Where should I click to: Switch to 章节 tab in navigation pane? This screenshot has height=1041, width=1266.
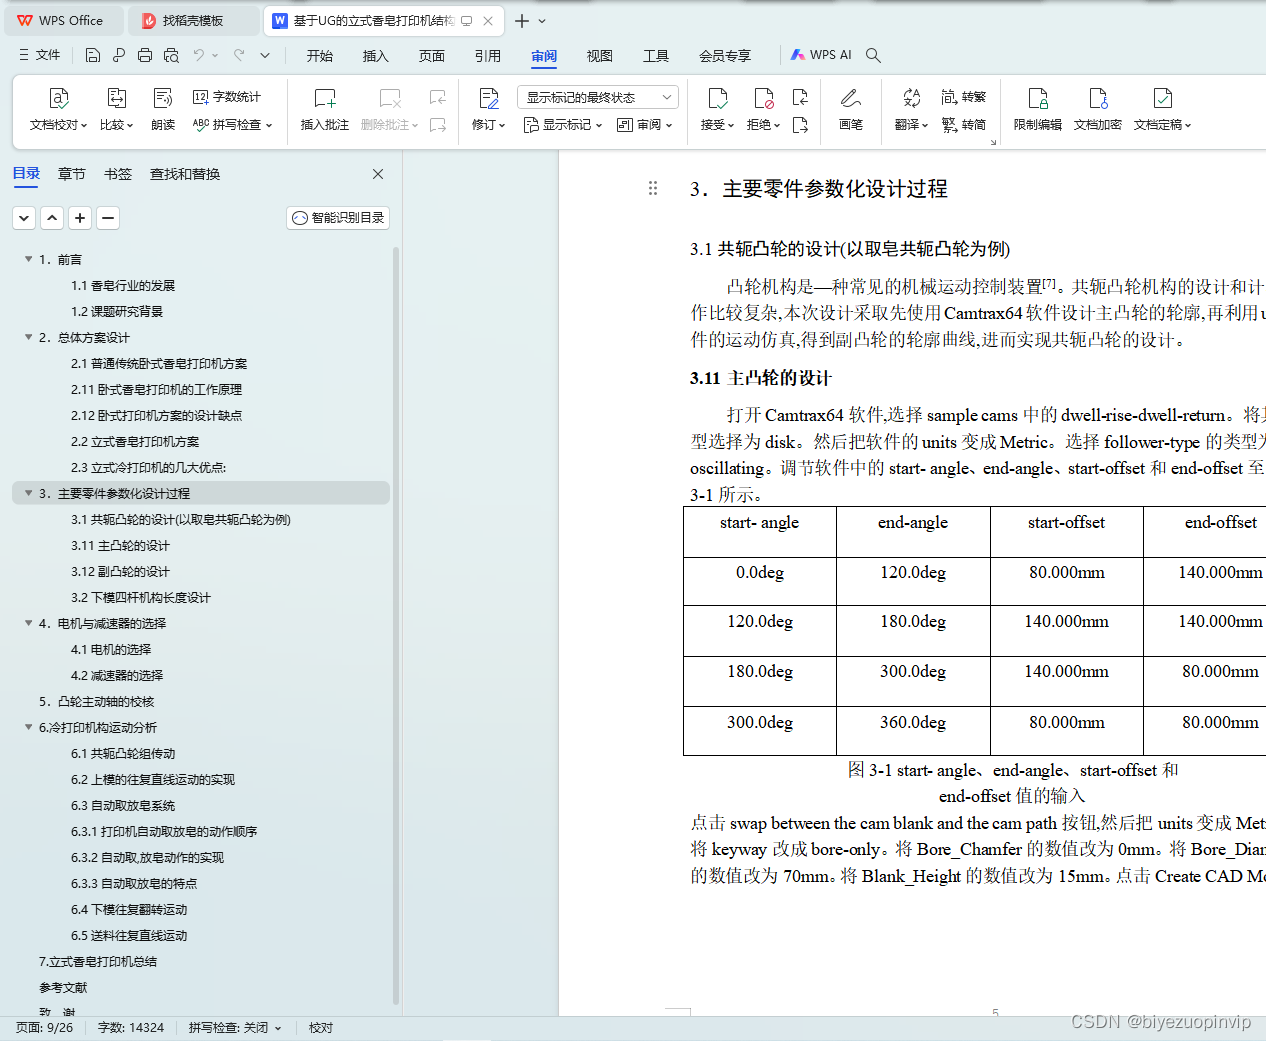tap(72, 174)
